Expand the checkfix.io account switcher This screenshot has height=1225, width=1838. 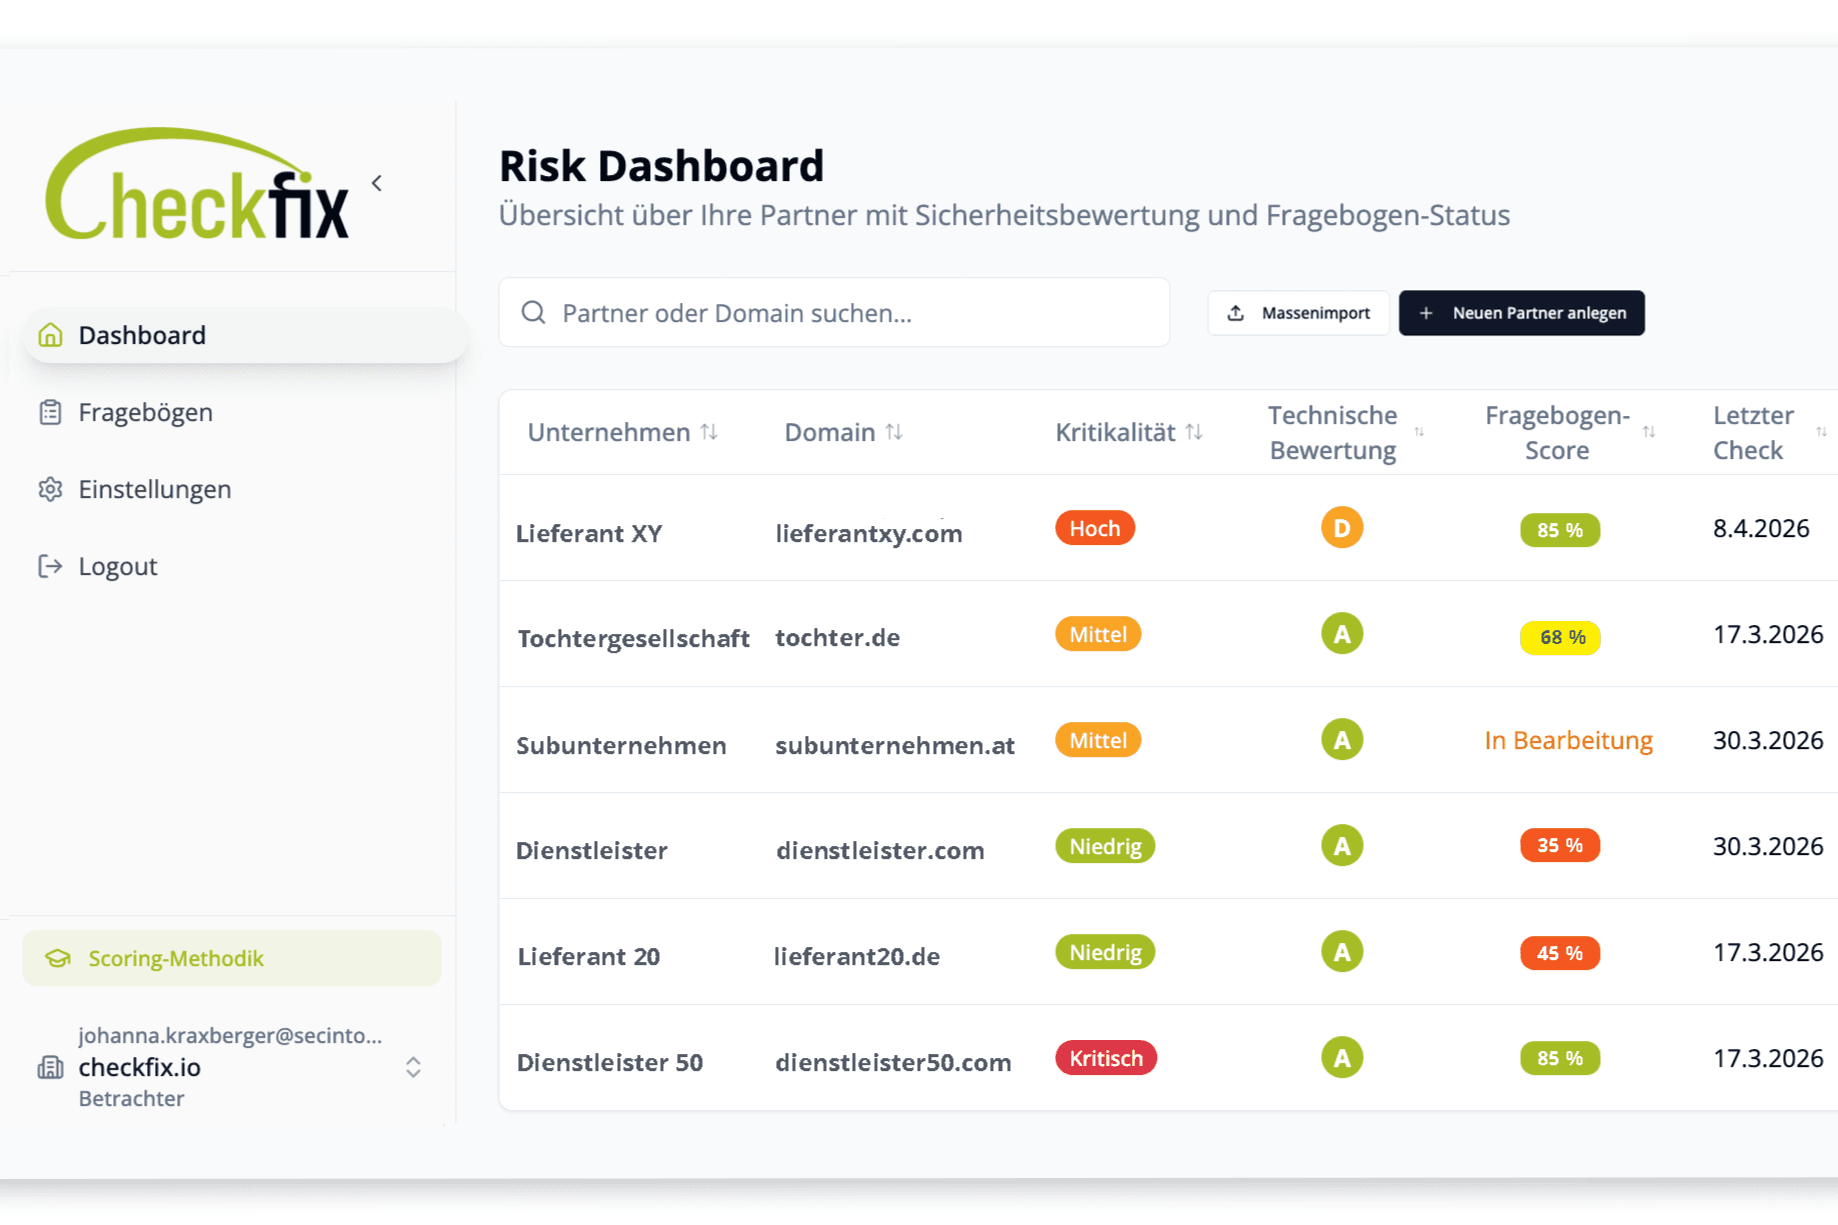413,1067
